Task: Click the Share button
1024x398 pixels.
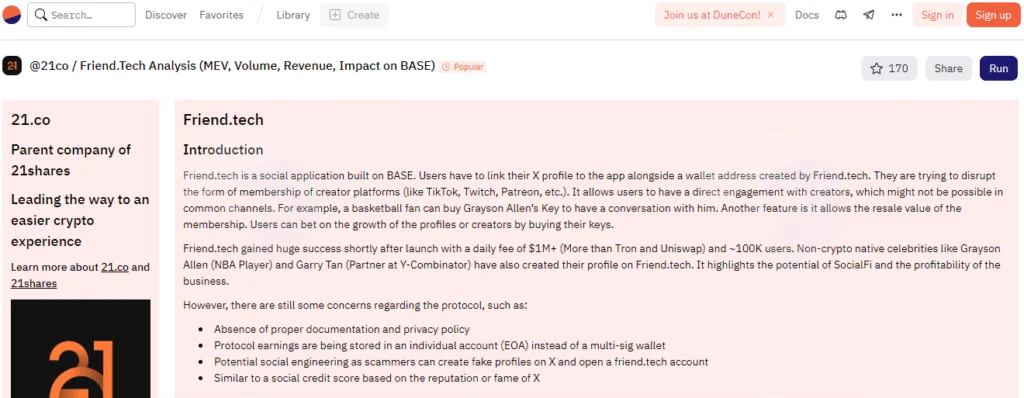Action: pos(948,69)
